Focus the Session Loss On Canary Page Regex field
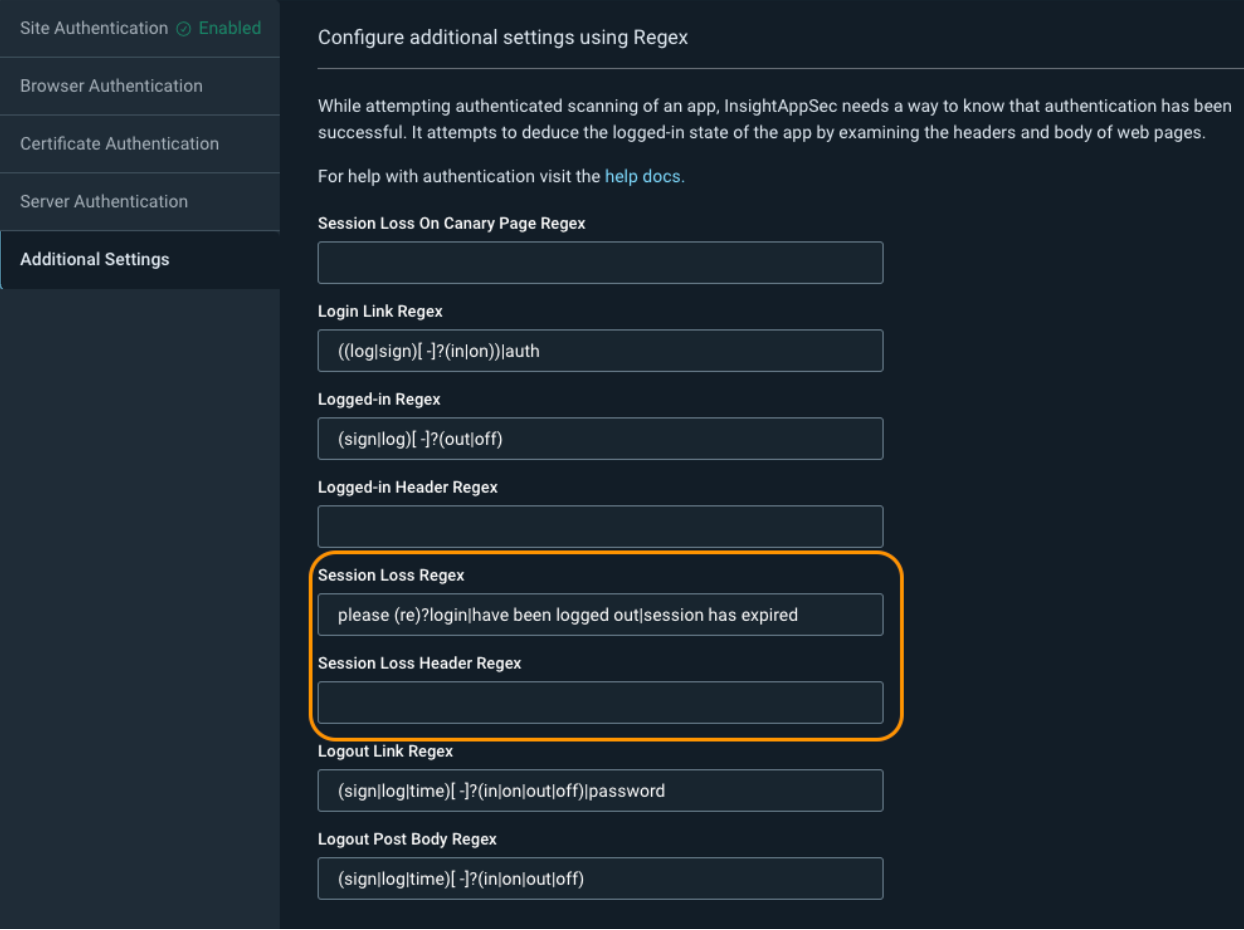 click(600, 263)
